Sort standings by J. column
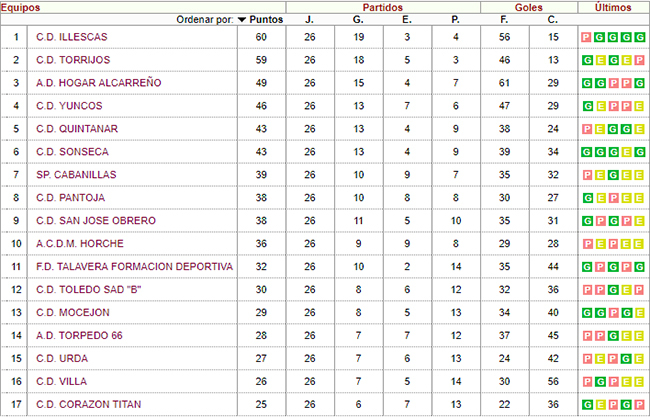 click(x=310, y=19)
